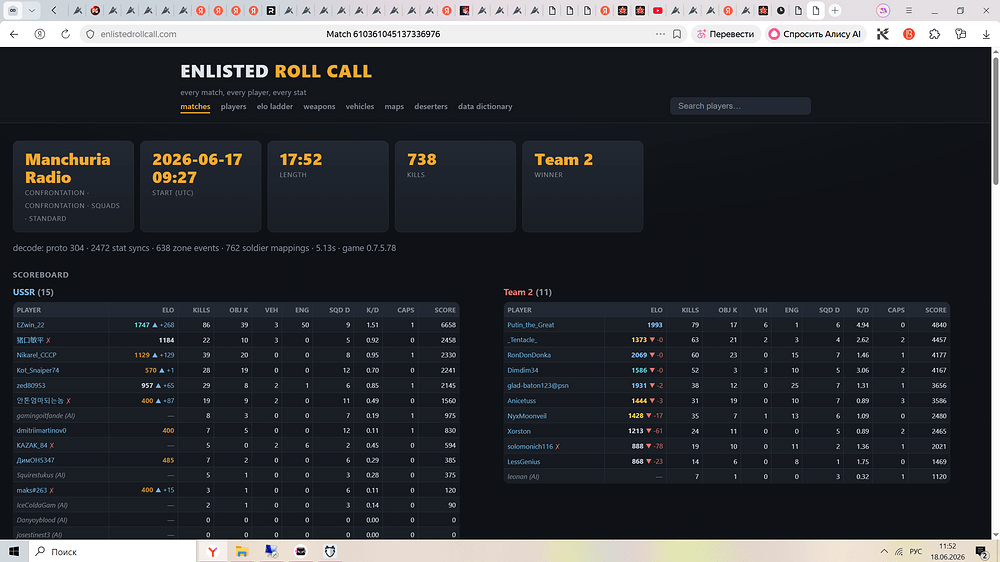
Task: Sort USSR scoreboard by KILLS column header
Action: point(201,310)
